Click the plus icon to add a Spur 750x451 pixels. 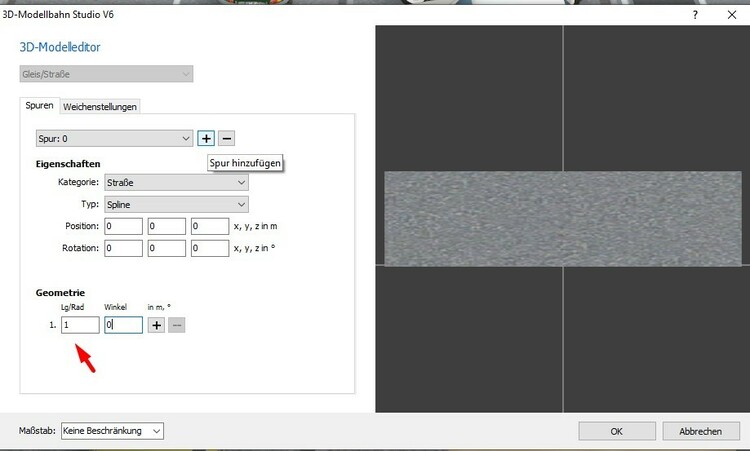coord(206,139)
